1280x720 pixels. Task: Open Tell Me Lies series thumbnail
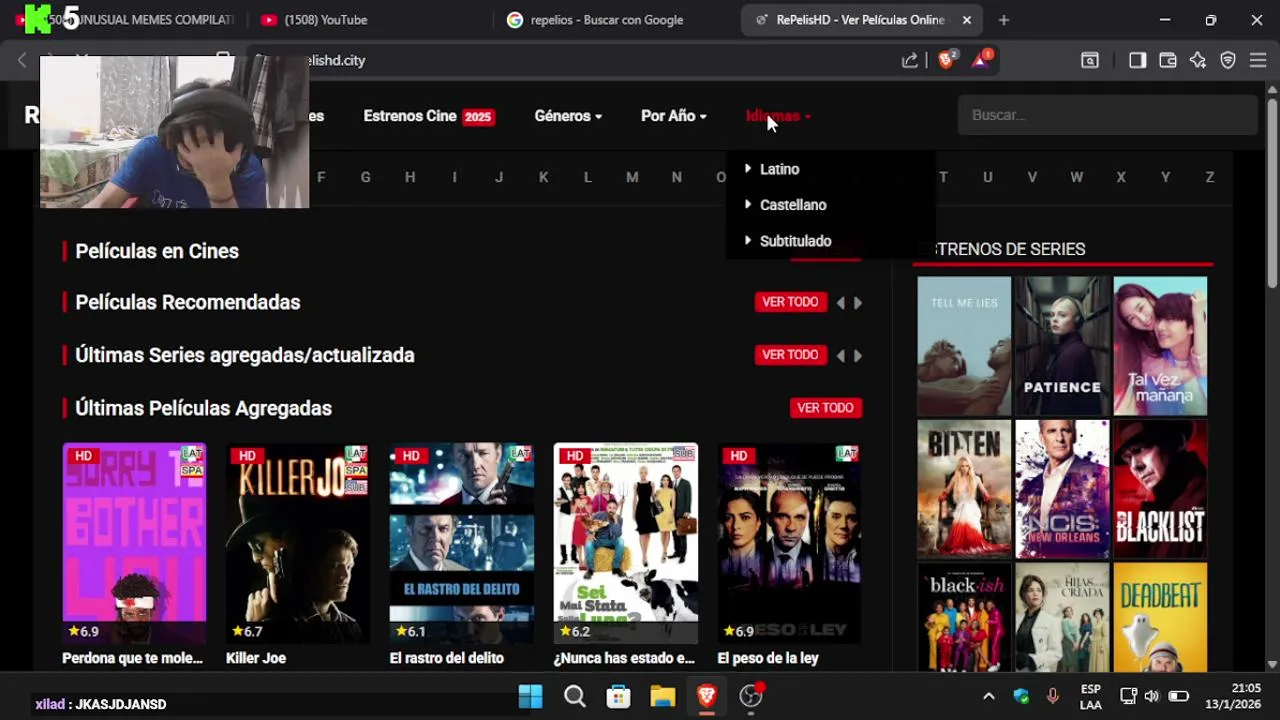pyautogui.click(x=964, y=346)
